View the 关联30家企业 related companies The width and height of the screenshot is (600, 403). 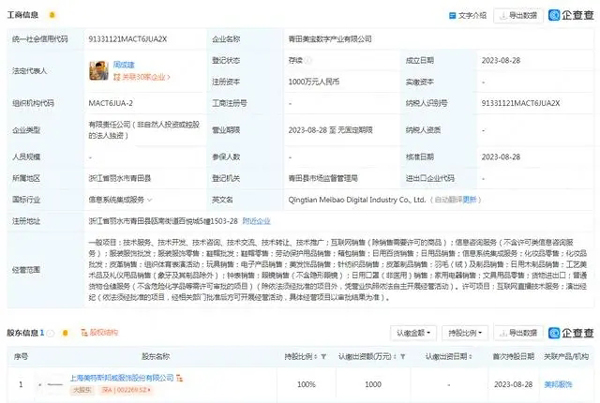click(x=142, y=77)
